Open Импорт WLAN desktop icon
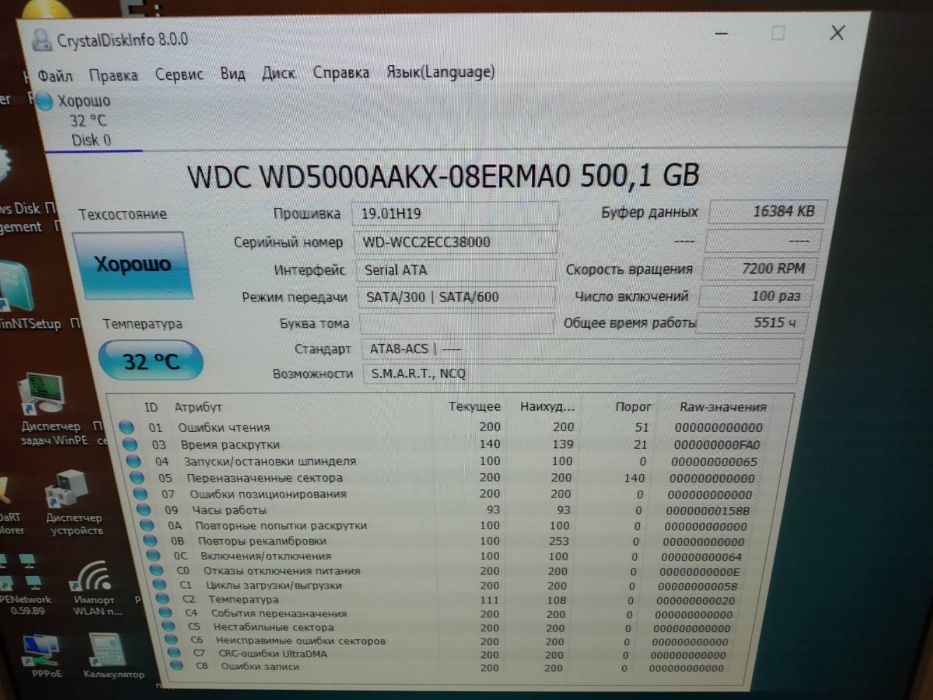 coord(95,588)
